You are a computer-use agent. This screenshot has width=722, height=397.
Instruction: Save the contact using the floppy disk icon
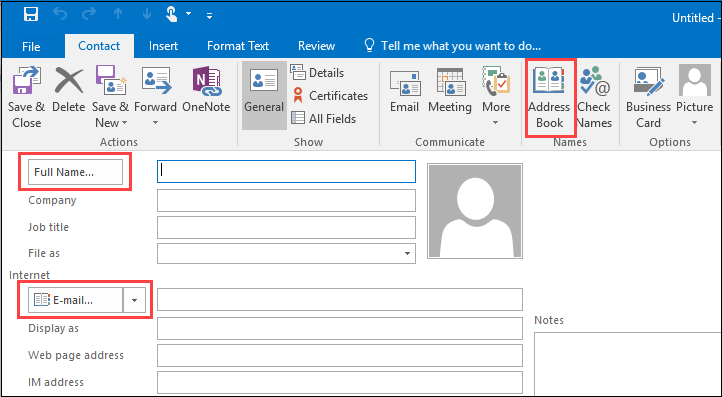[x=31, y=15]
